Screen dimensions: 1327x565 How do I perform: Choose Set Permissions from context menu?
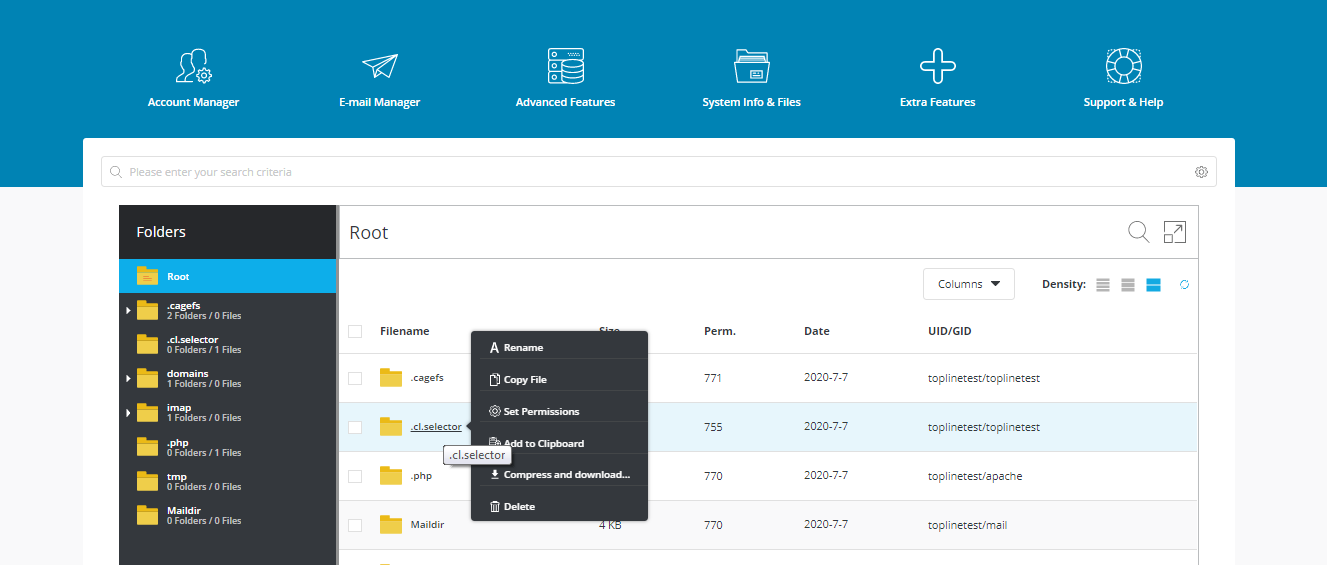[560, 411]
